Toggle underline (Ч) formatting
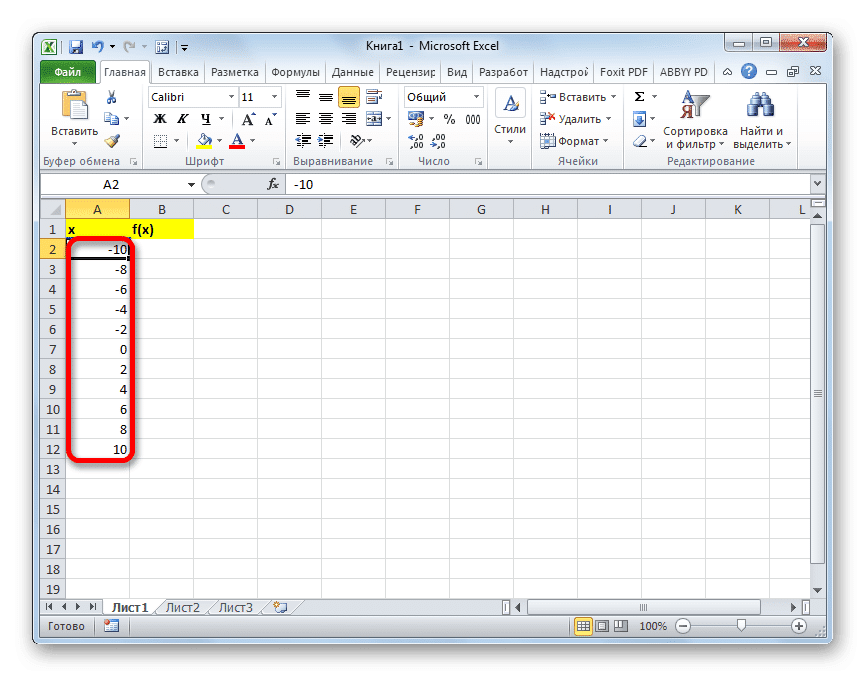 tap(206, 119)
